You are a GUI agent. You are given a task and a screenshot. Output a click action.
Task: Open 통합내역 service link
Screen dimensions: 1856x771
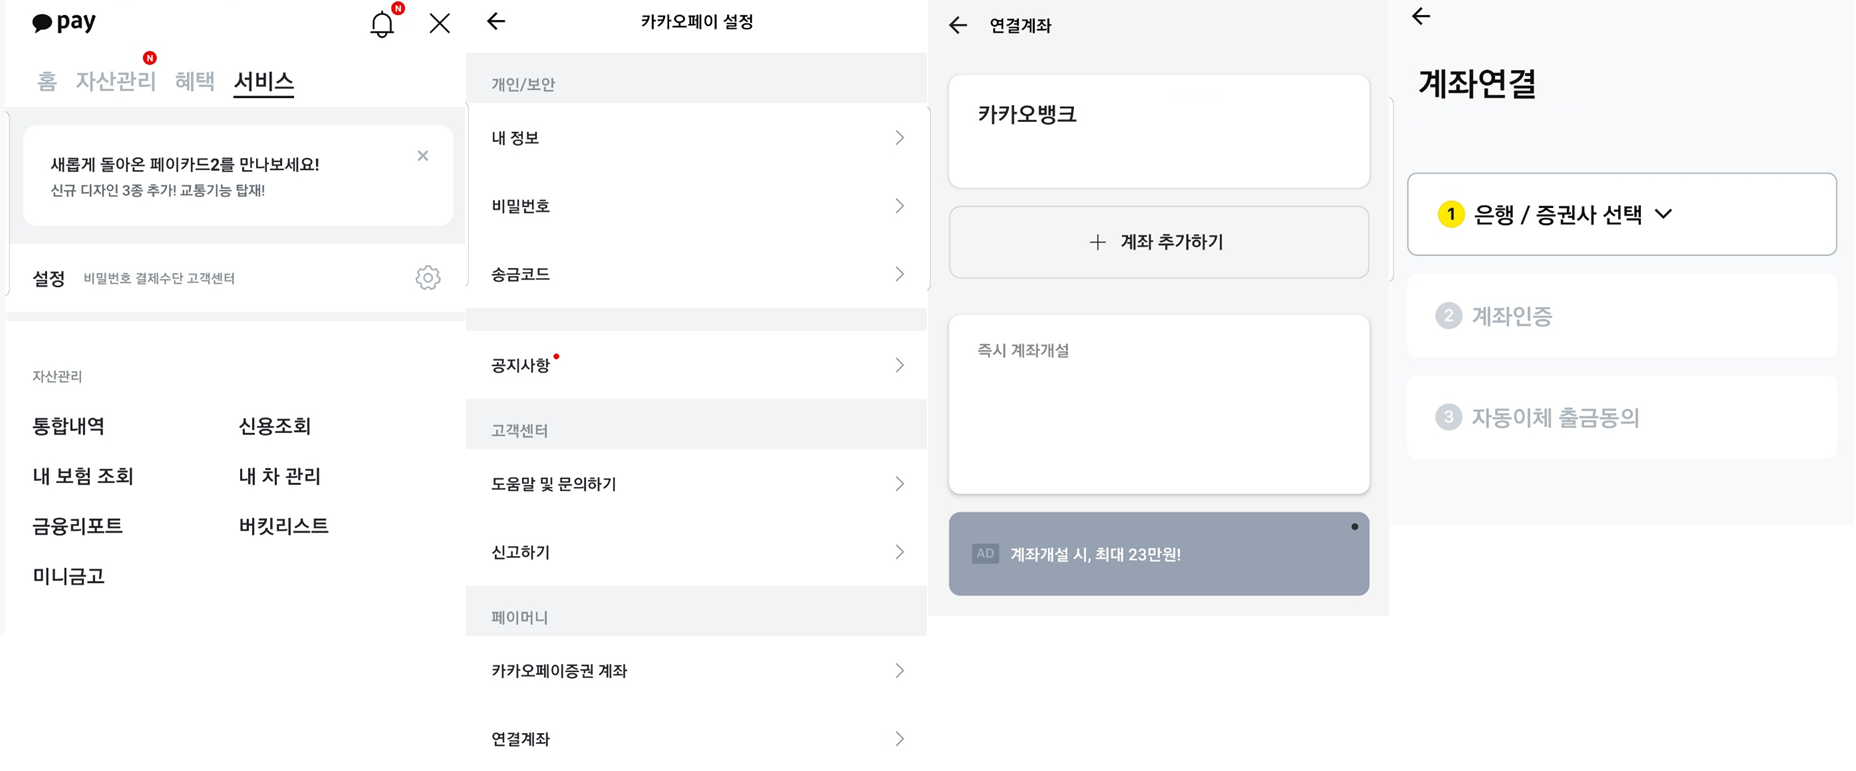pyautogui.click(x=69, y=426)
